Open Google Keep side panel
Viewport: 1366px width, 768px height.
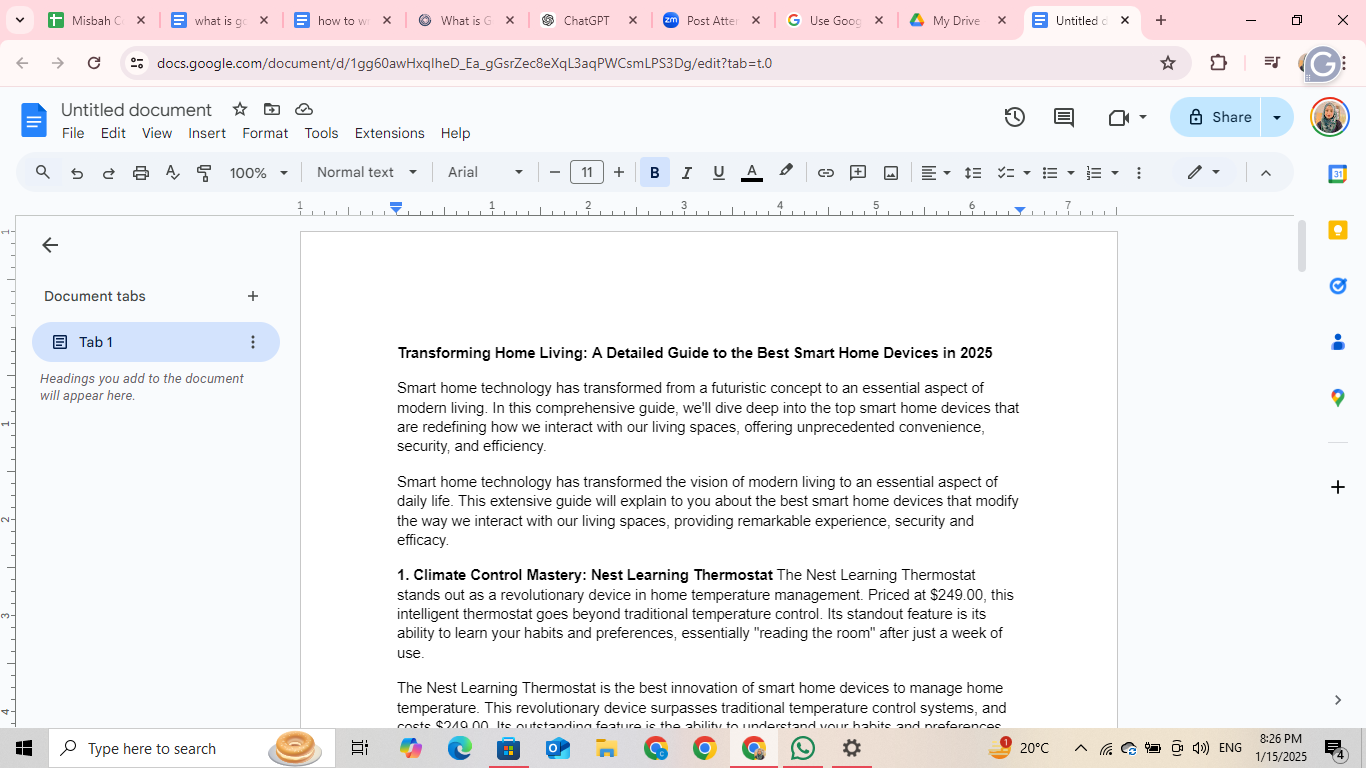coord(1338,230)
